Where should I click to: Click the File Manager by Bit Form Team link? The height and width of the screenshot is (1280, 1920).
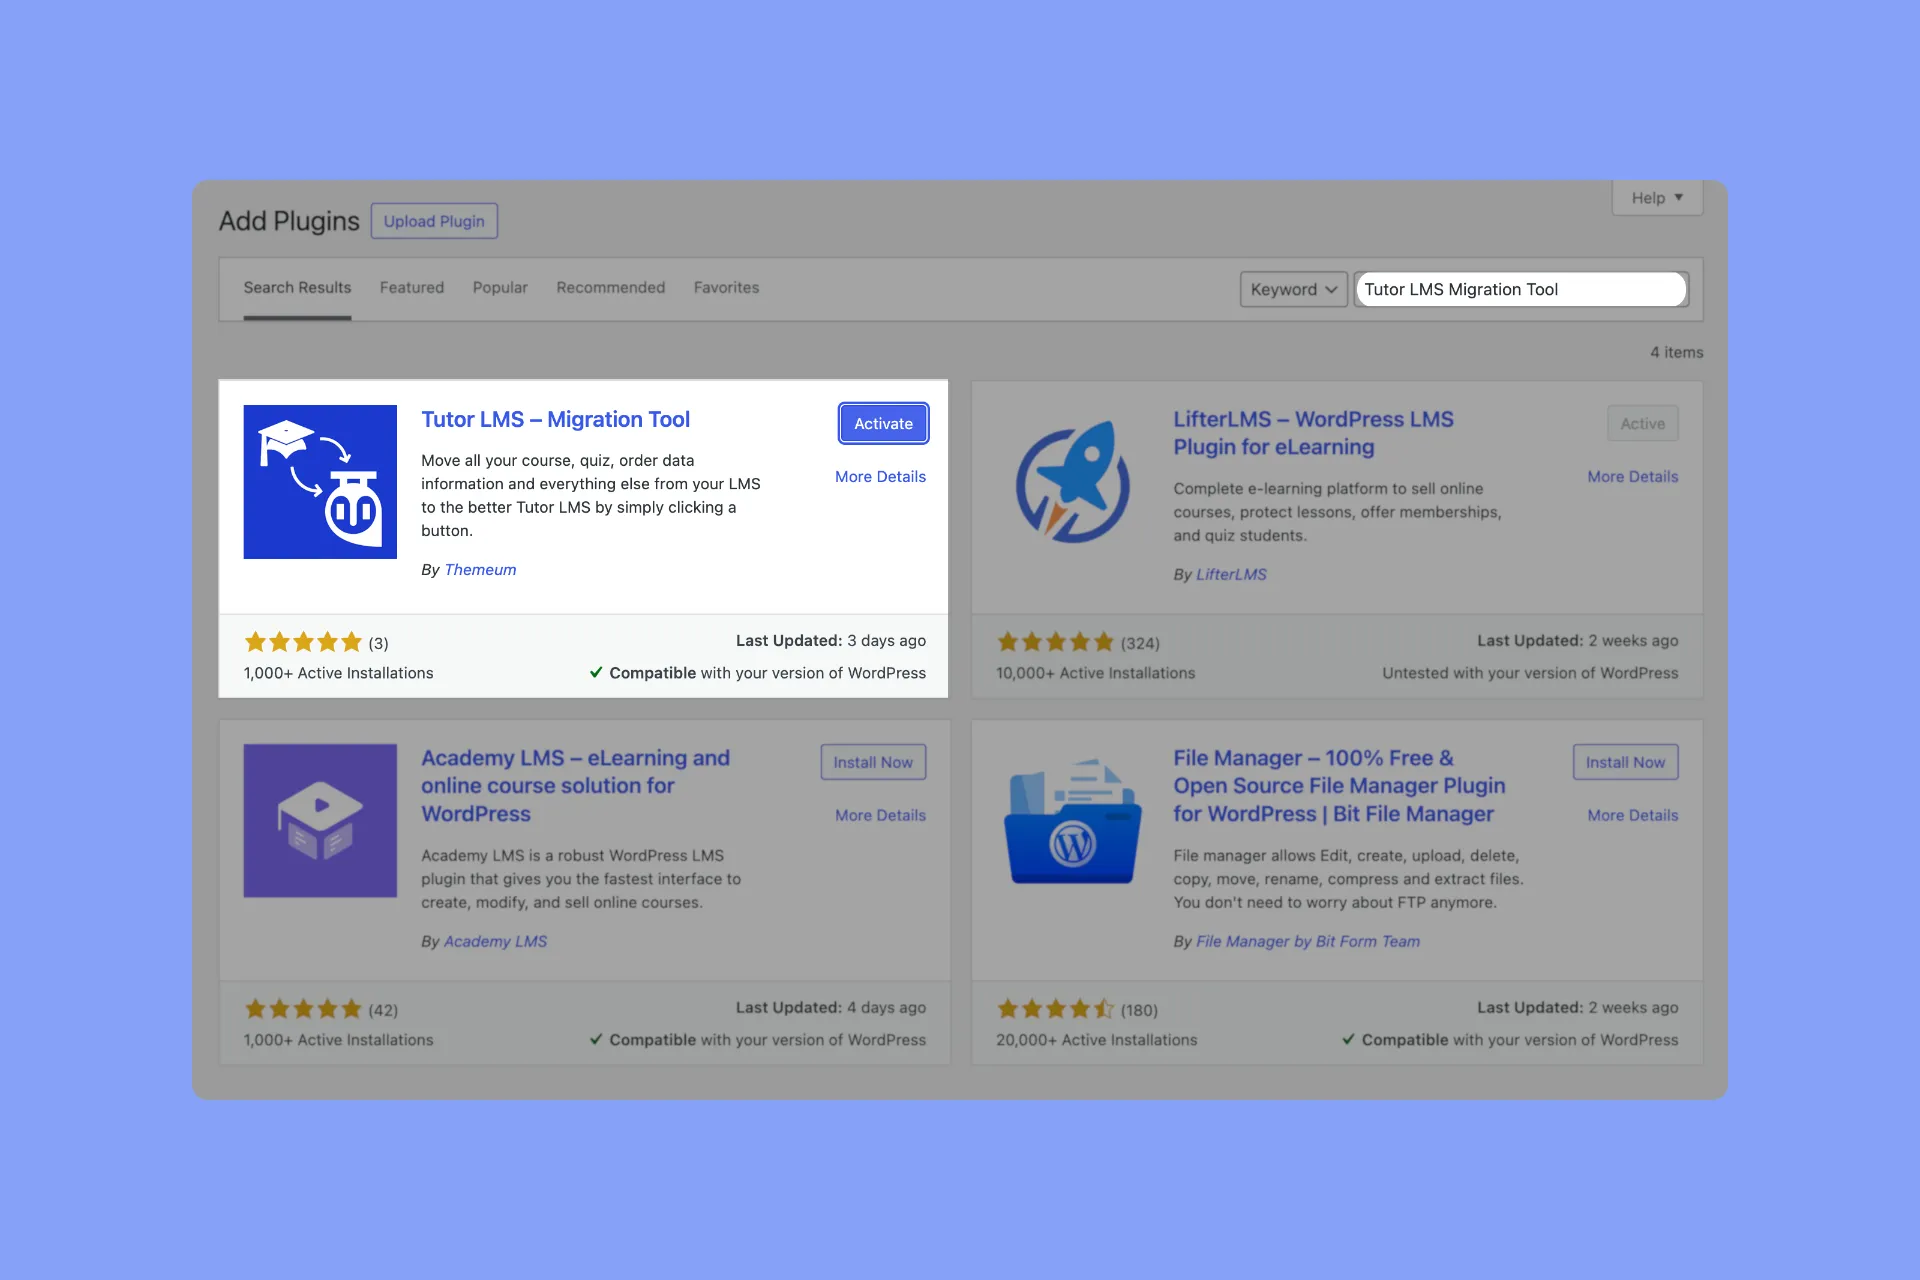click(1308, 942)
